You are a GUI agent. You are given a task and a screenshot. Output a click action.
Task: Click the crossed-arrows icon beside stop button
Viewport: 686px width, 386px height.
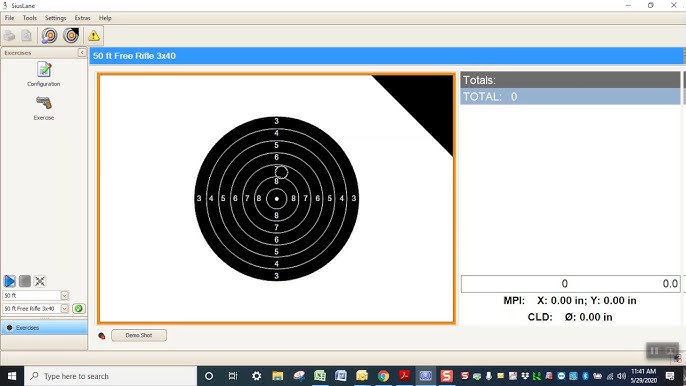(x=40, y=281)
